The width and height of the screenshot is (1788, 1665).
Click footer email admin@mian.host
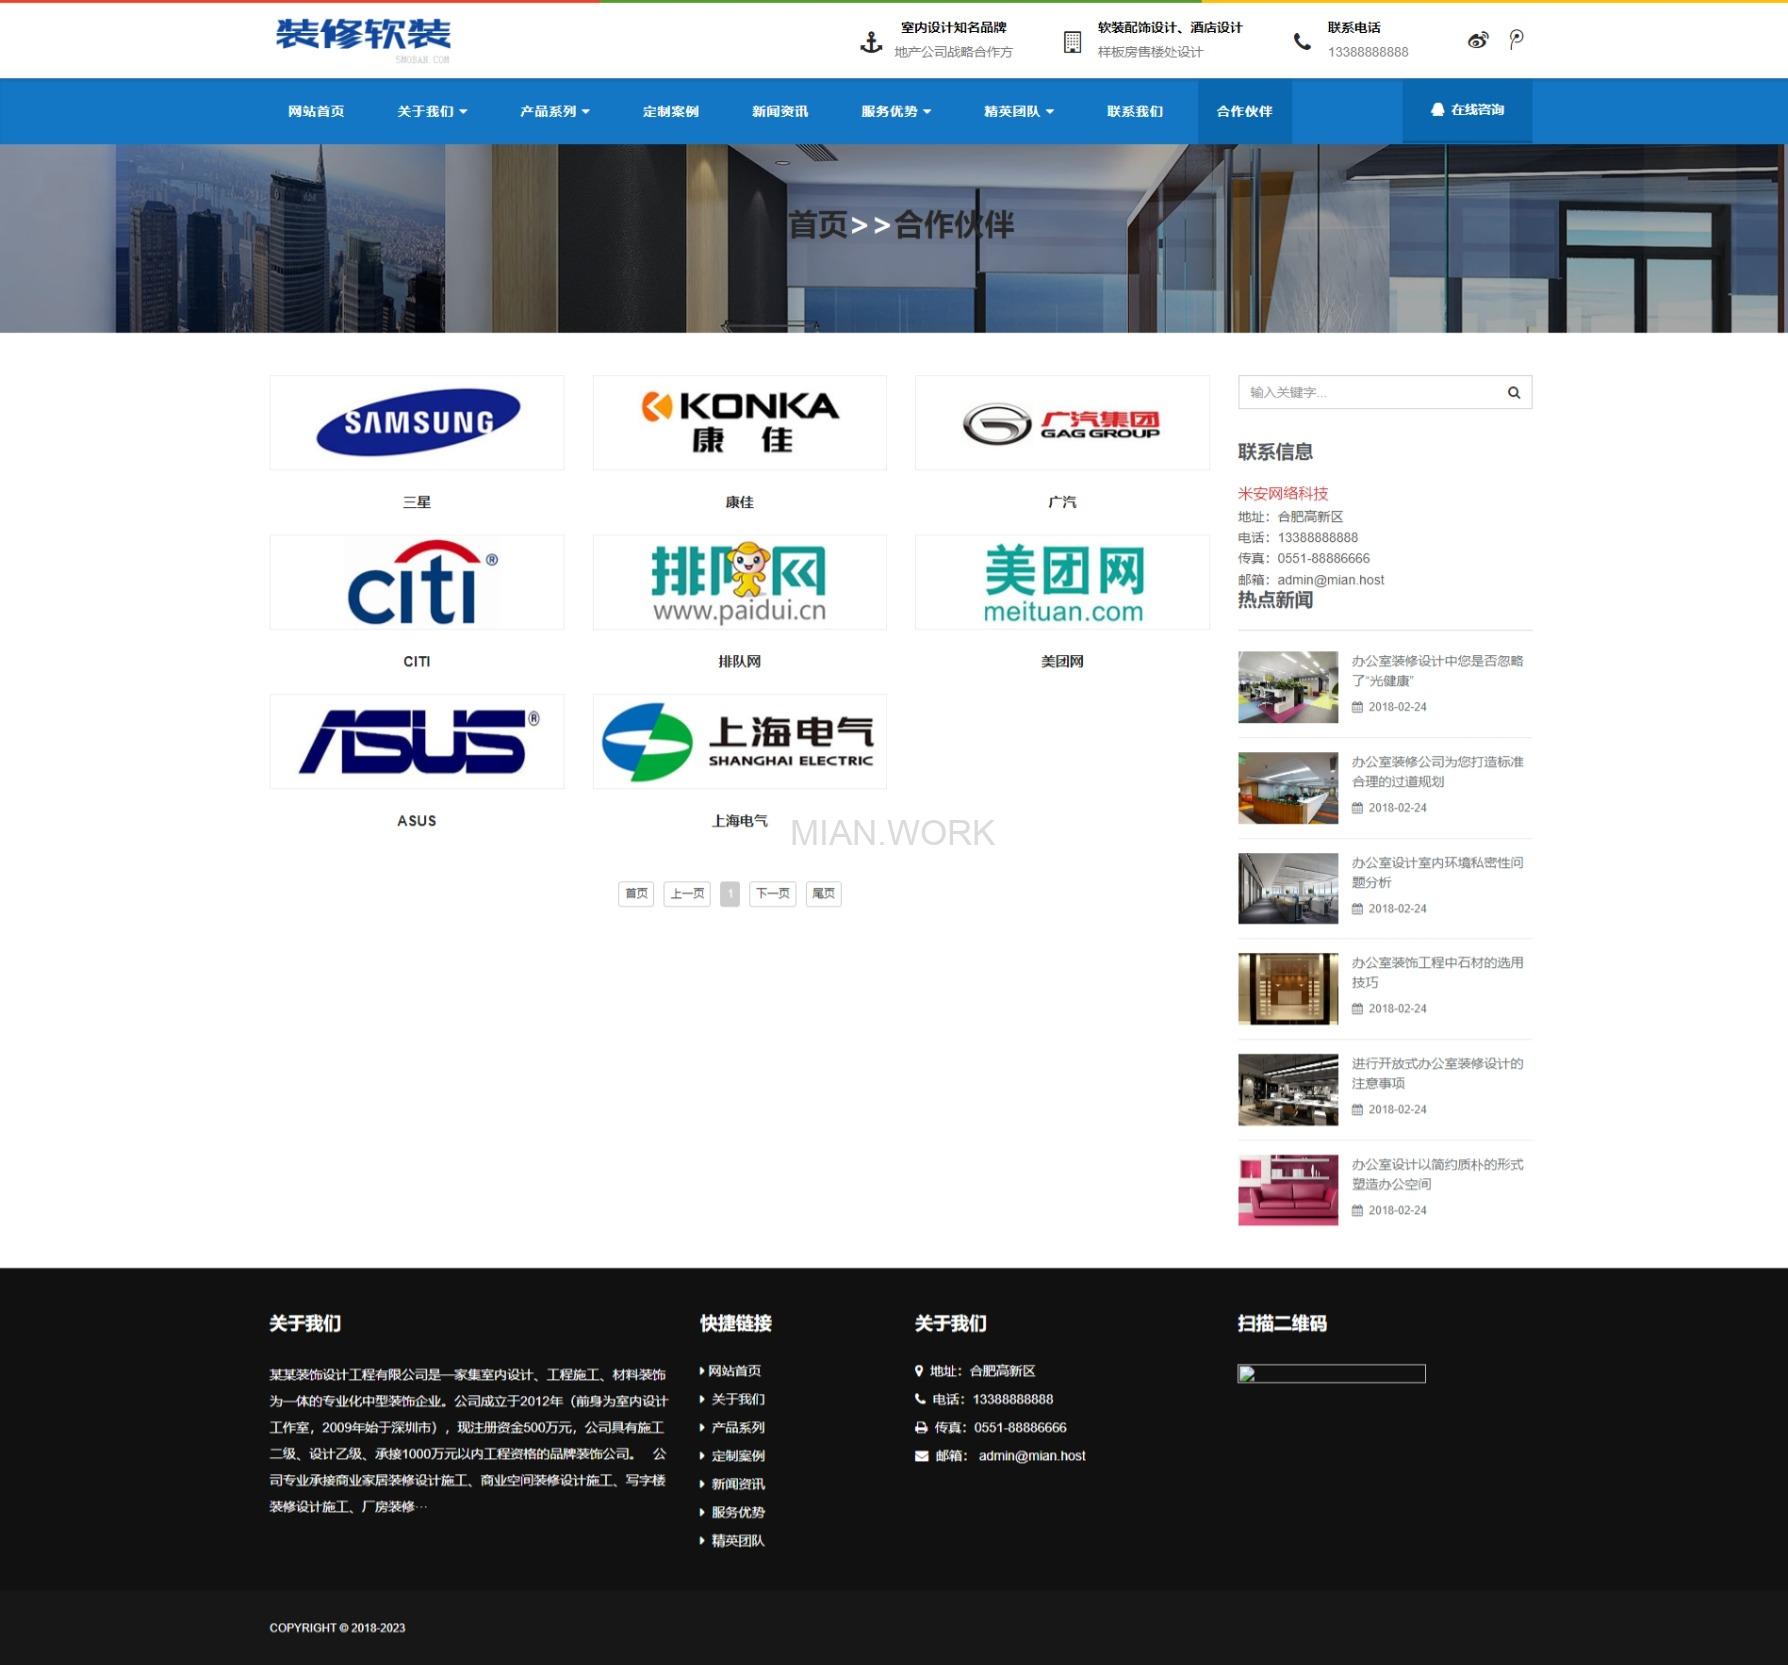click(x=1031, y=1455)
